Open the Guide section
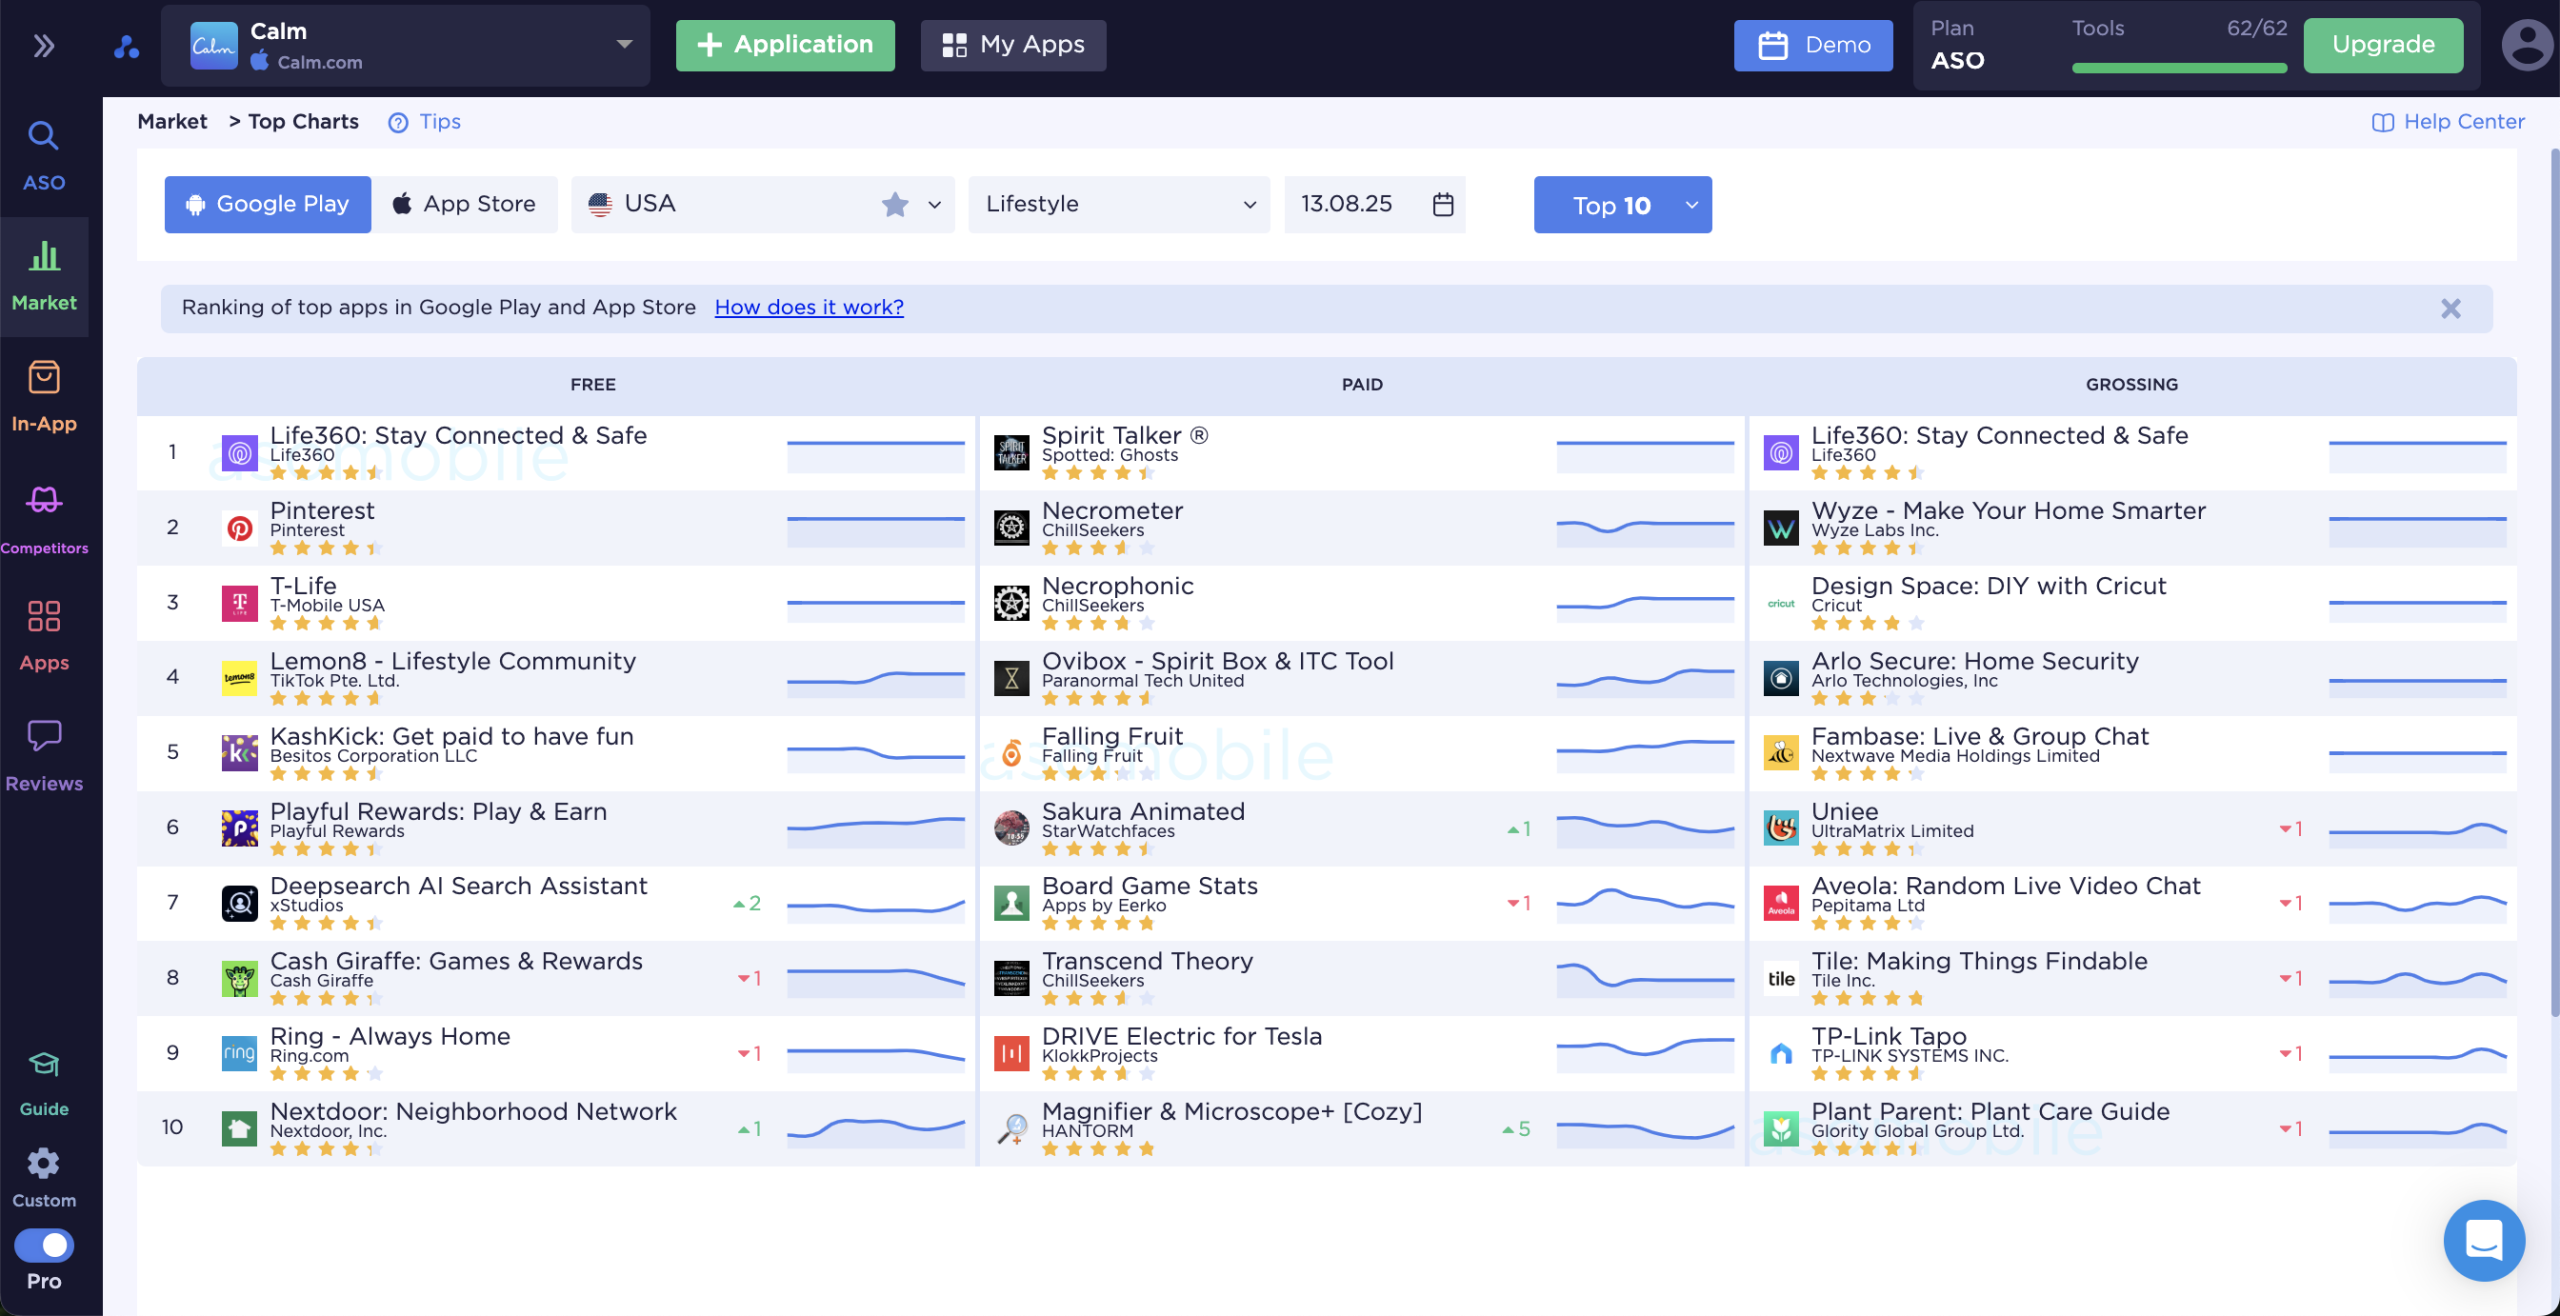The width and height of the screenshot is (2560, 1316). click(43, 1083)
